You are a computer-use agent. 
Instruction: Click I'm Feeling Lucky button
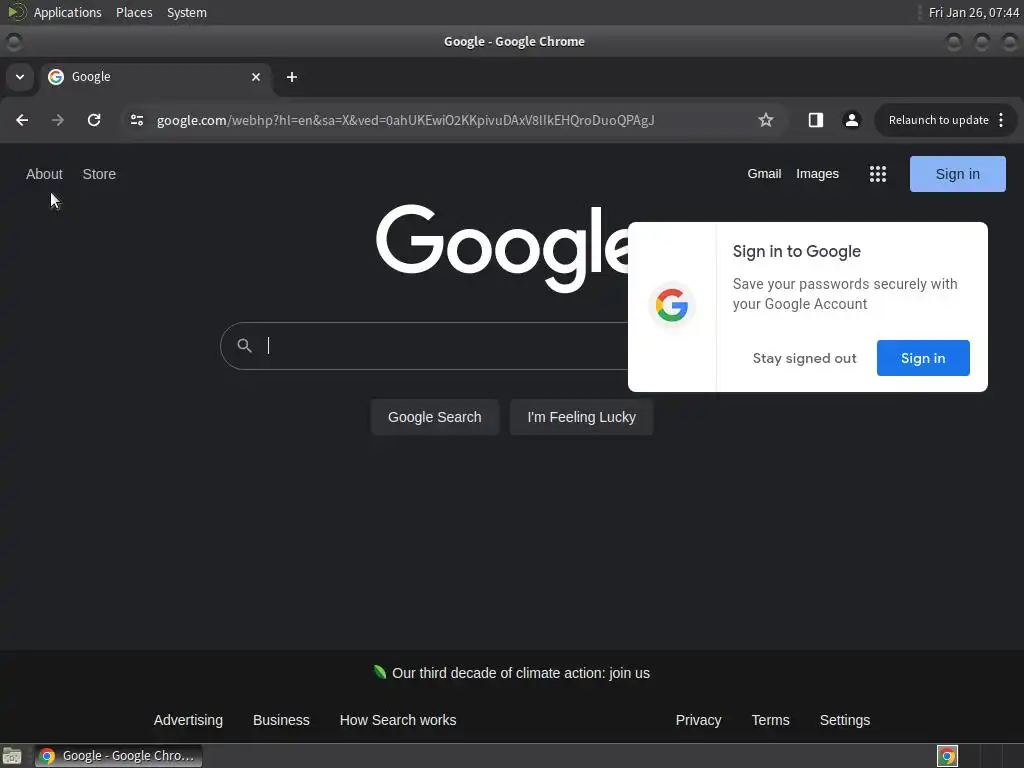(581, 417)
